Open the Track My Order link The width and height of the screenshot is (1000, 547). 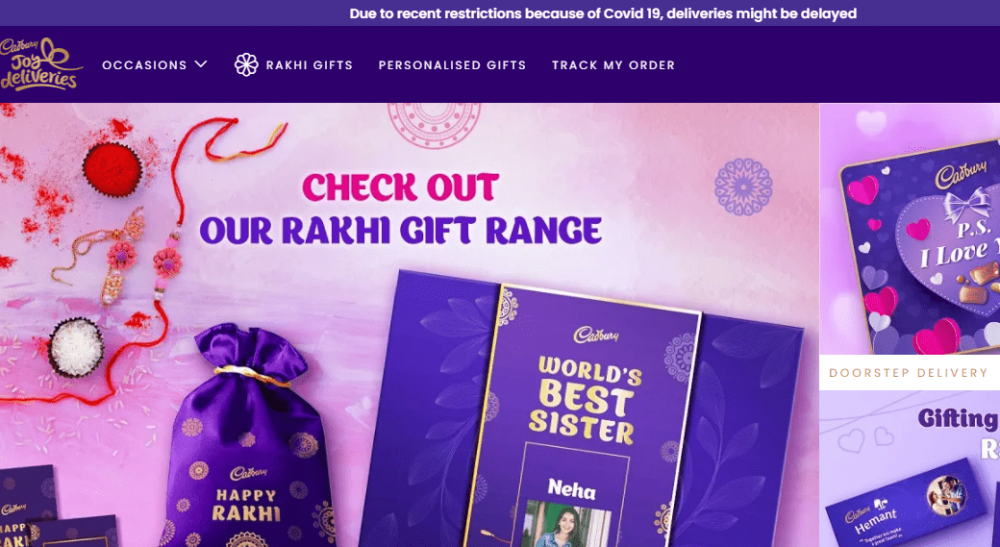coord(614,65)
